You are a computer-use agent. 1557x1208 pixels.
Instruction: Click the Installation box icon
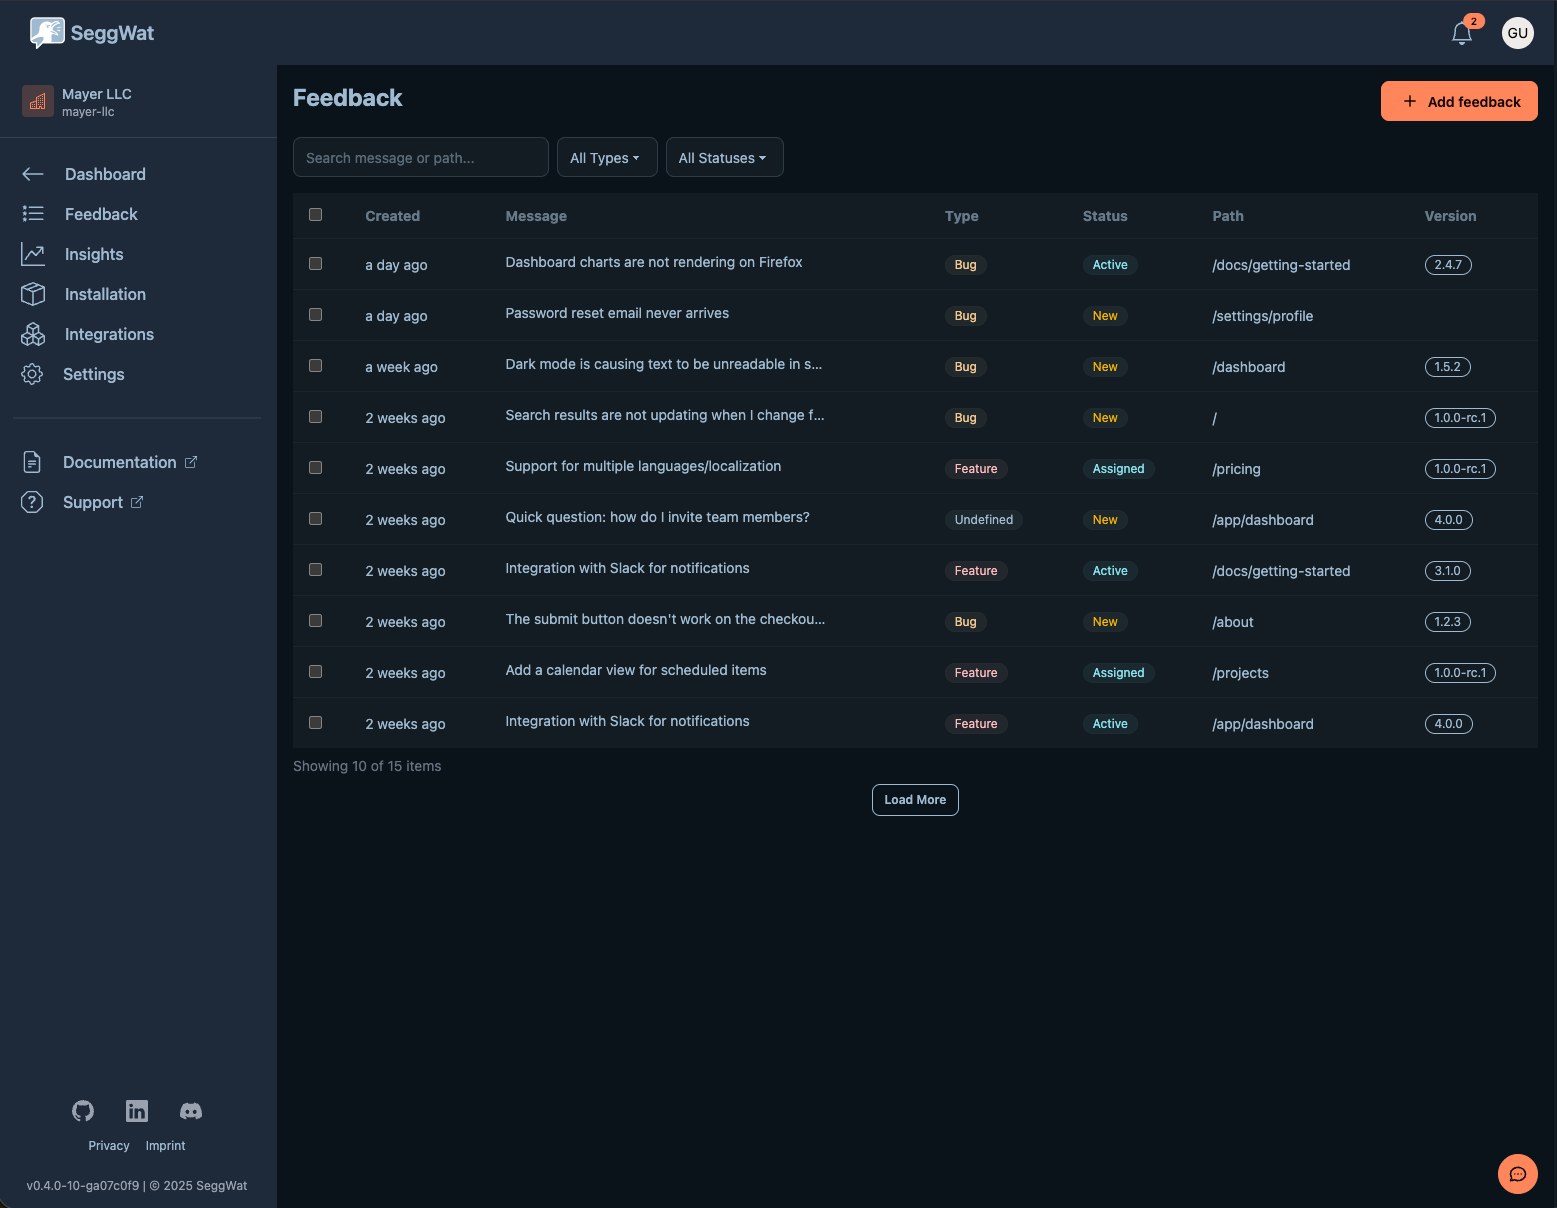tap(33, 294)
